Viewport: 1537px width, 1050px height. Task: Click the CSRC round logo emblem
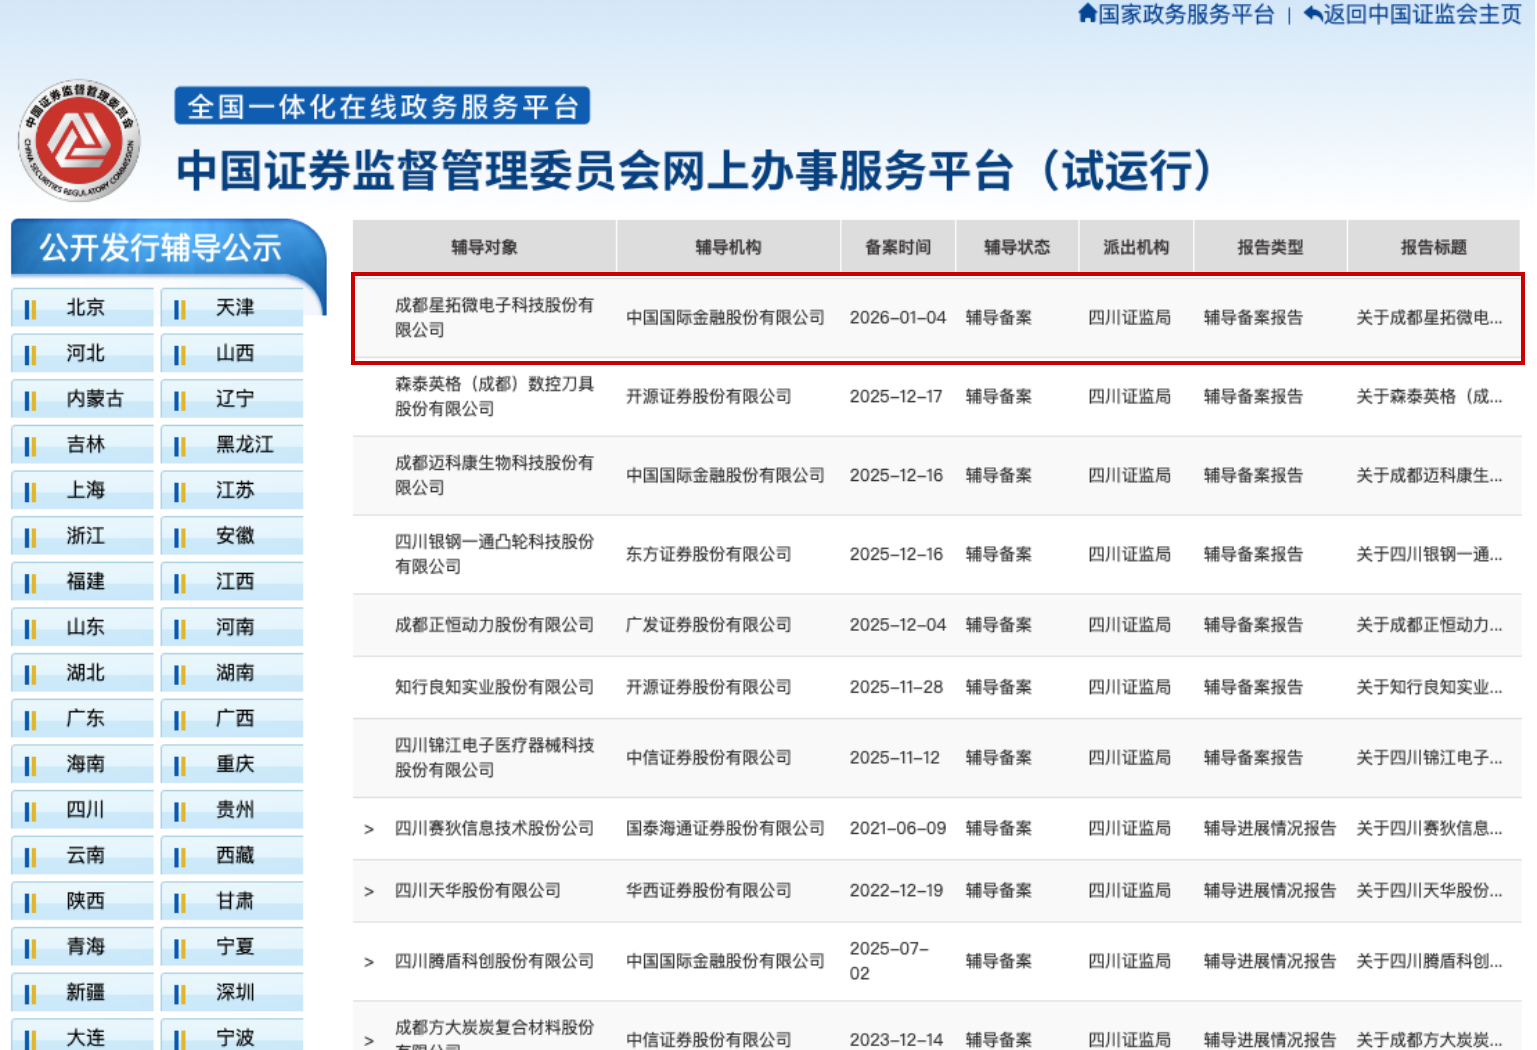pos(79,141)
